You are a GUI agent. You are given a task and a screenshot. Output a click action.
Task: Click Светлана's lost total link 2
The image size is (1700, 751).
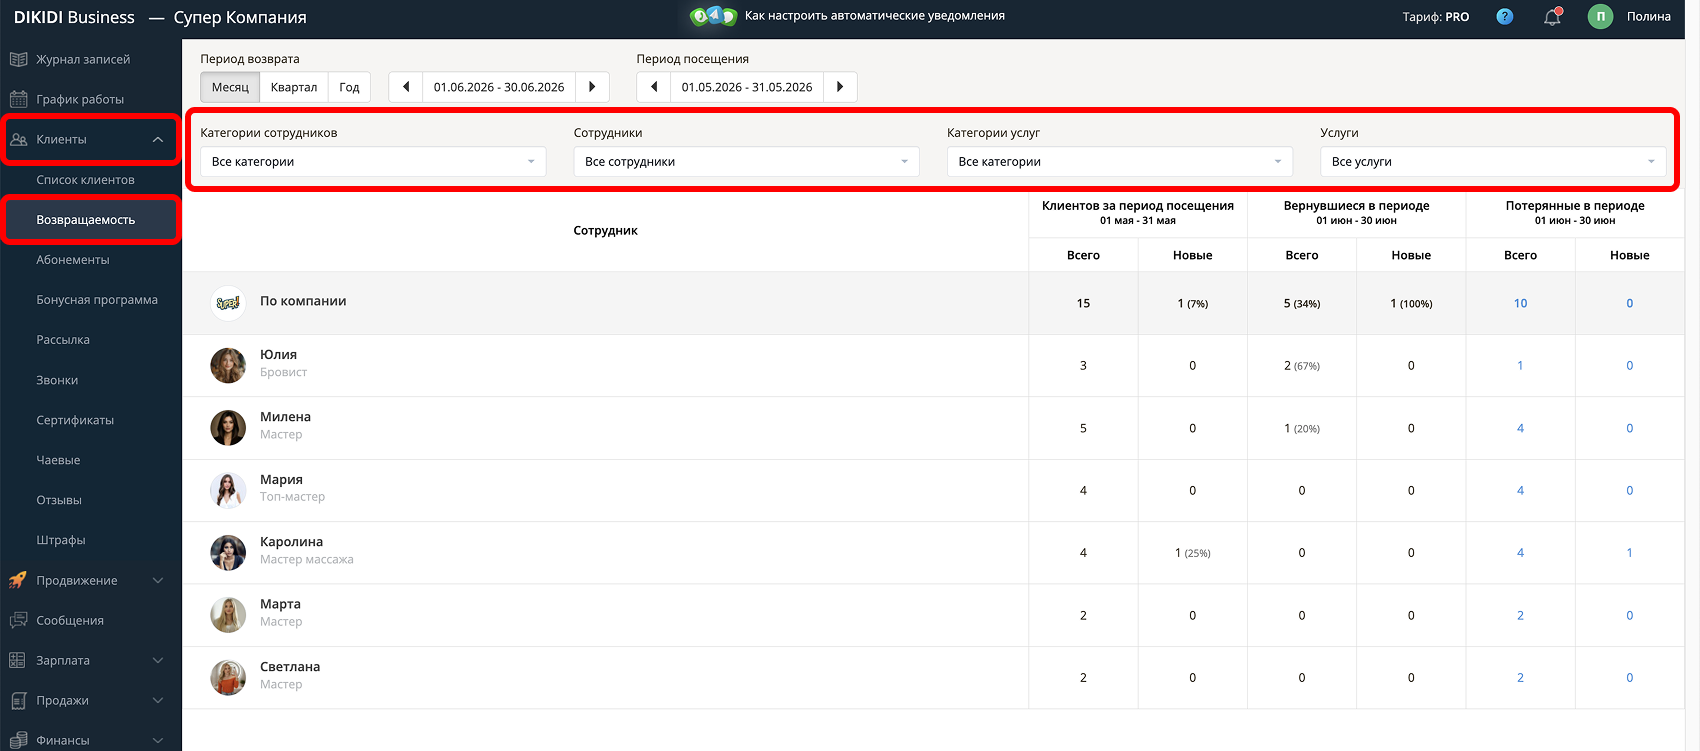(1520, 677)
